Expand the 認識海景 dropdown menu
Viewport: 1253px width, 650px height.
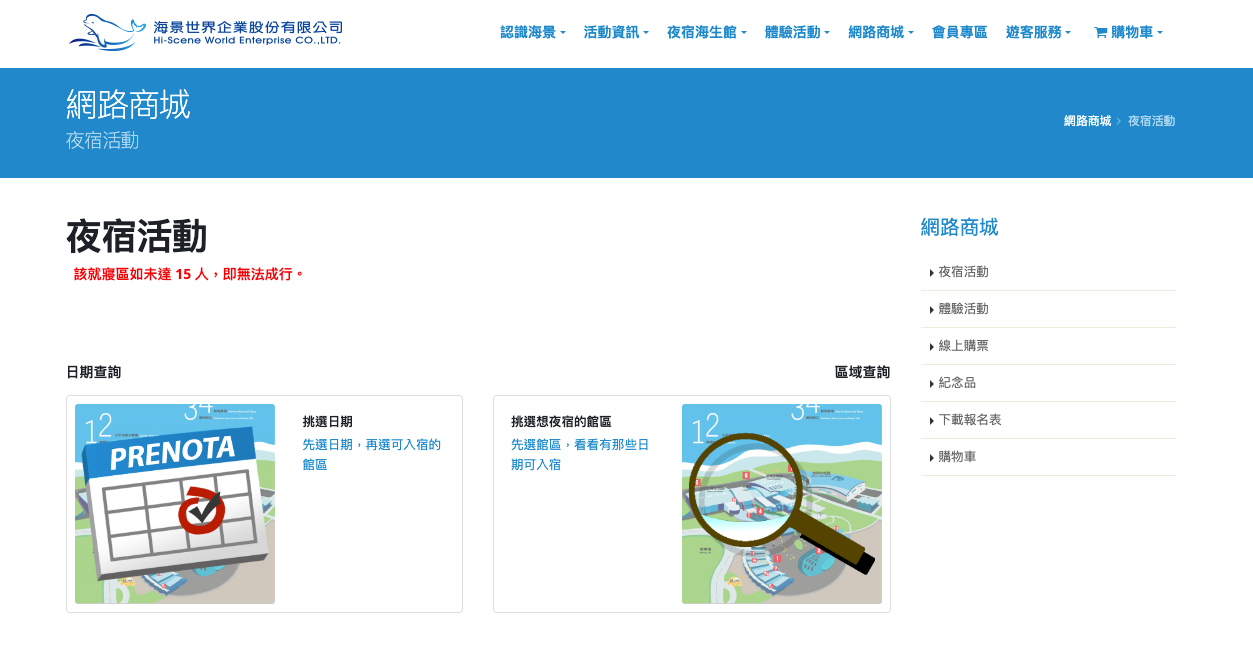pos(532,33)
